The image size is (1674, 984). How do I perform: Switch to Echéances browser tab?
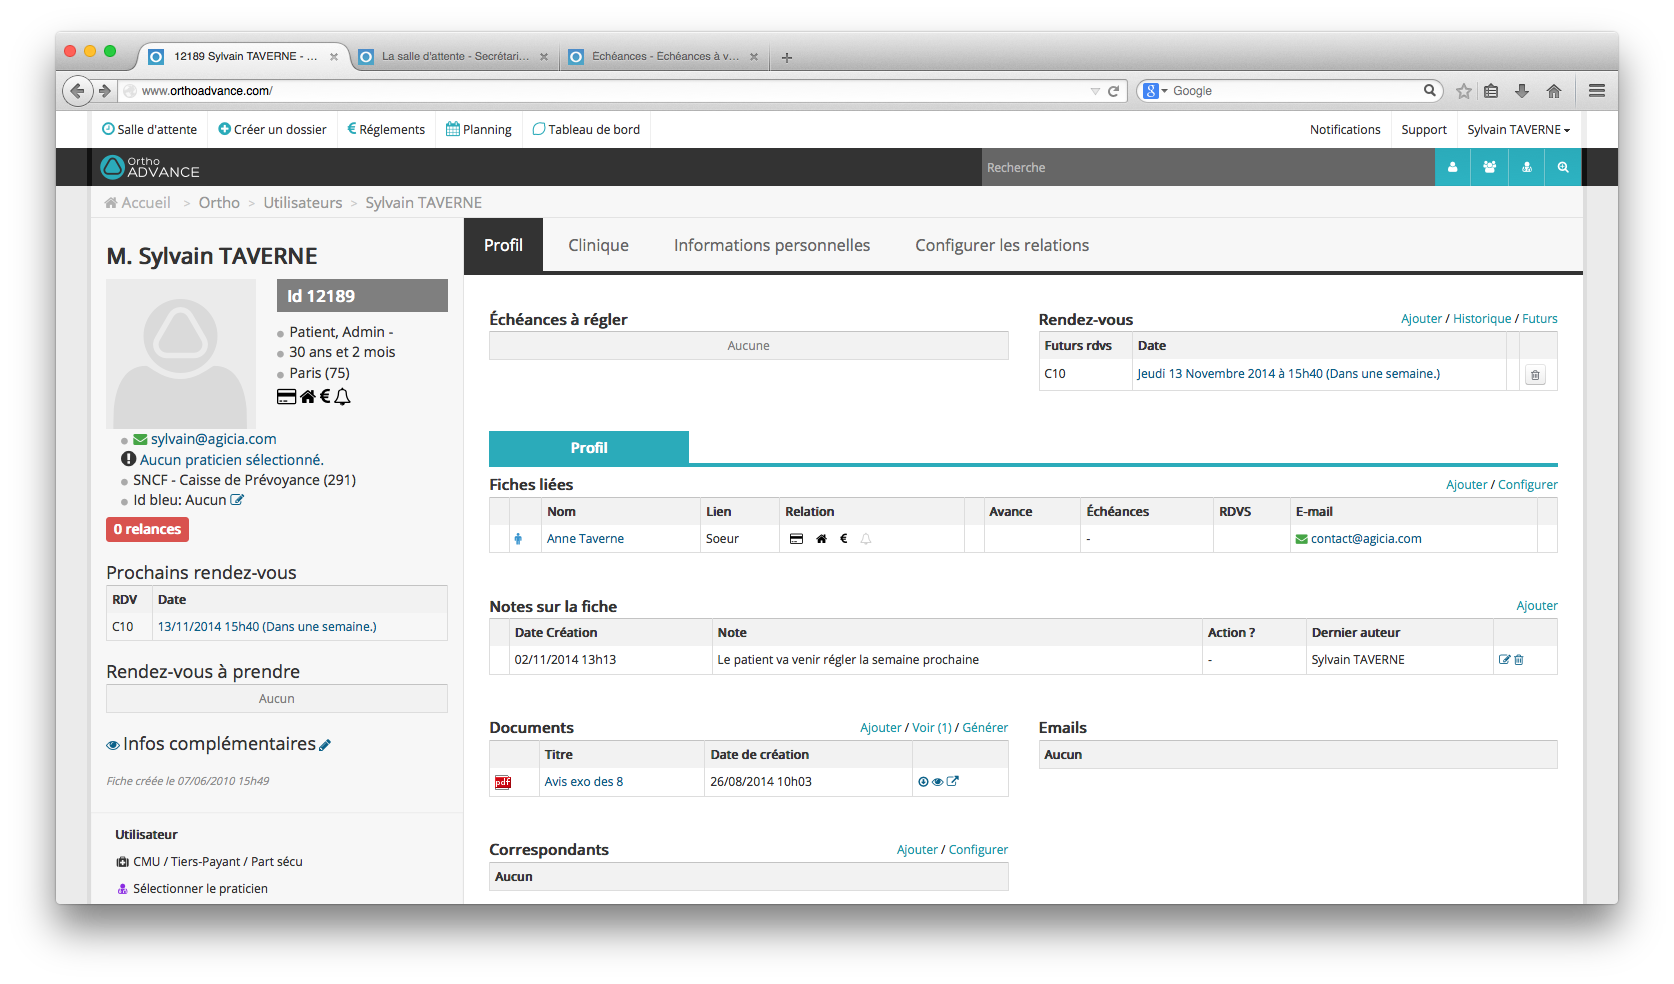(x=664, y=57)
